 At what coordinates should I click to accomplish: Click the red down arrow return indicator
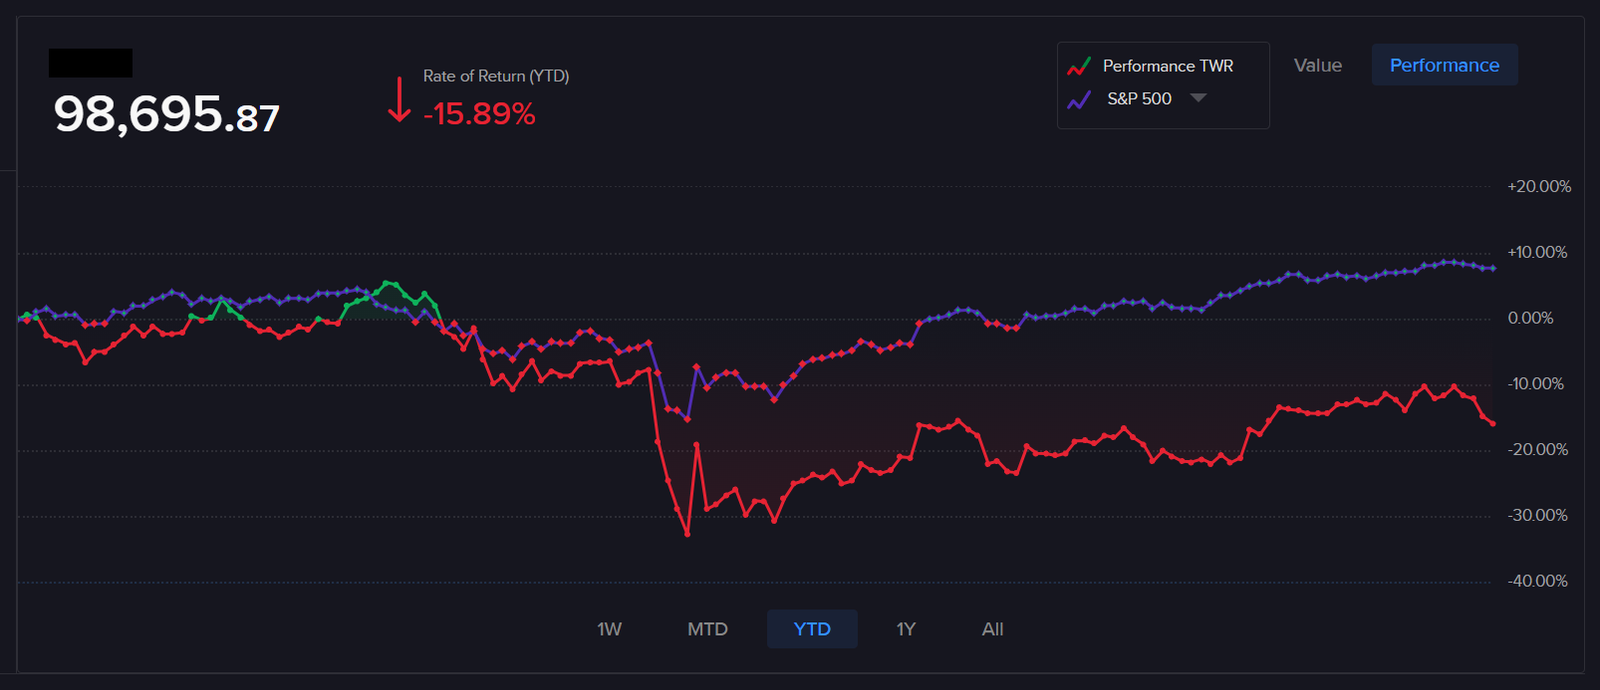pyautogui.click(x=399, y=99)
